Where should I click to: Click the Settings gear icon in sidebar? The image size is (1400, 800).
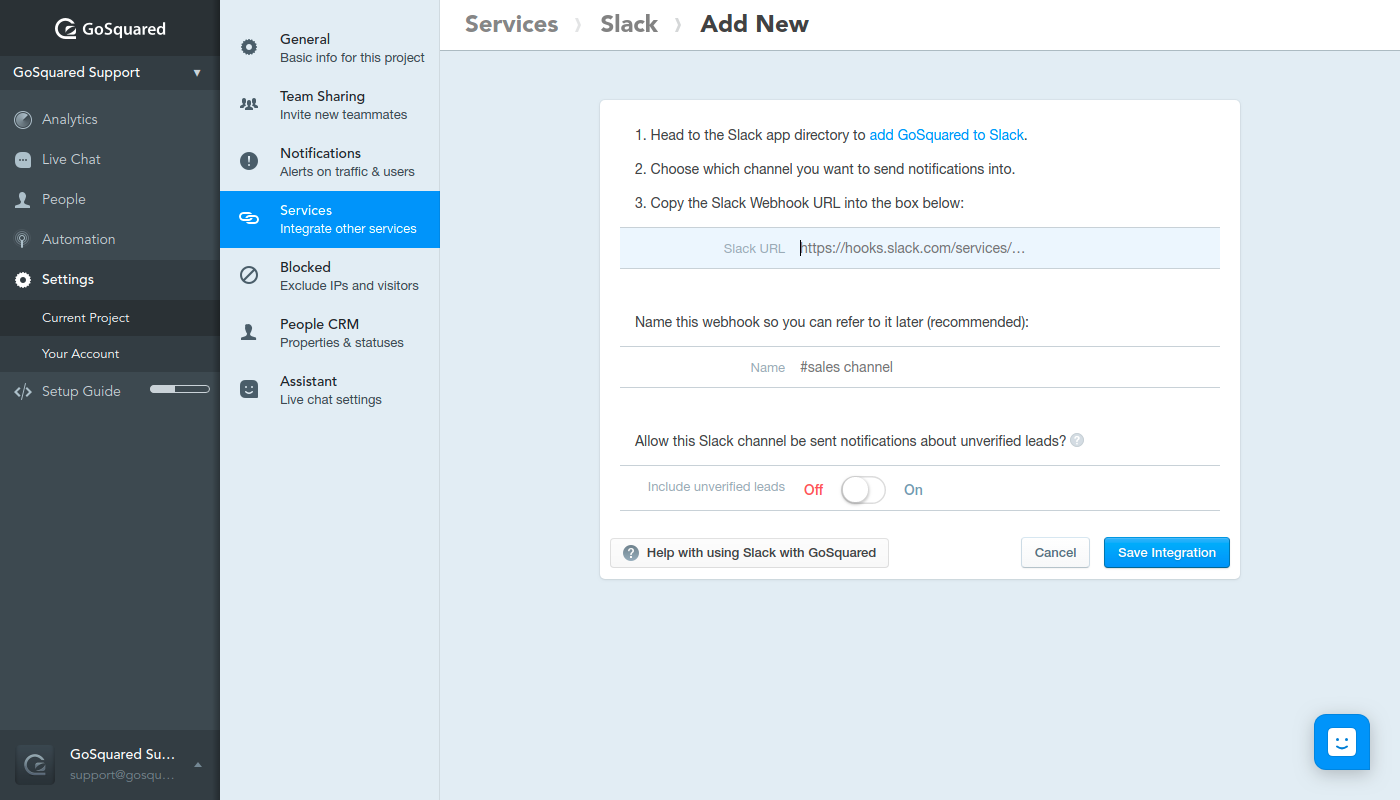pyautogui.click(x=23, y=280)
